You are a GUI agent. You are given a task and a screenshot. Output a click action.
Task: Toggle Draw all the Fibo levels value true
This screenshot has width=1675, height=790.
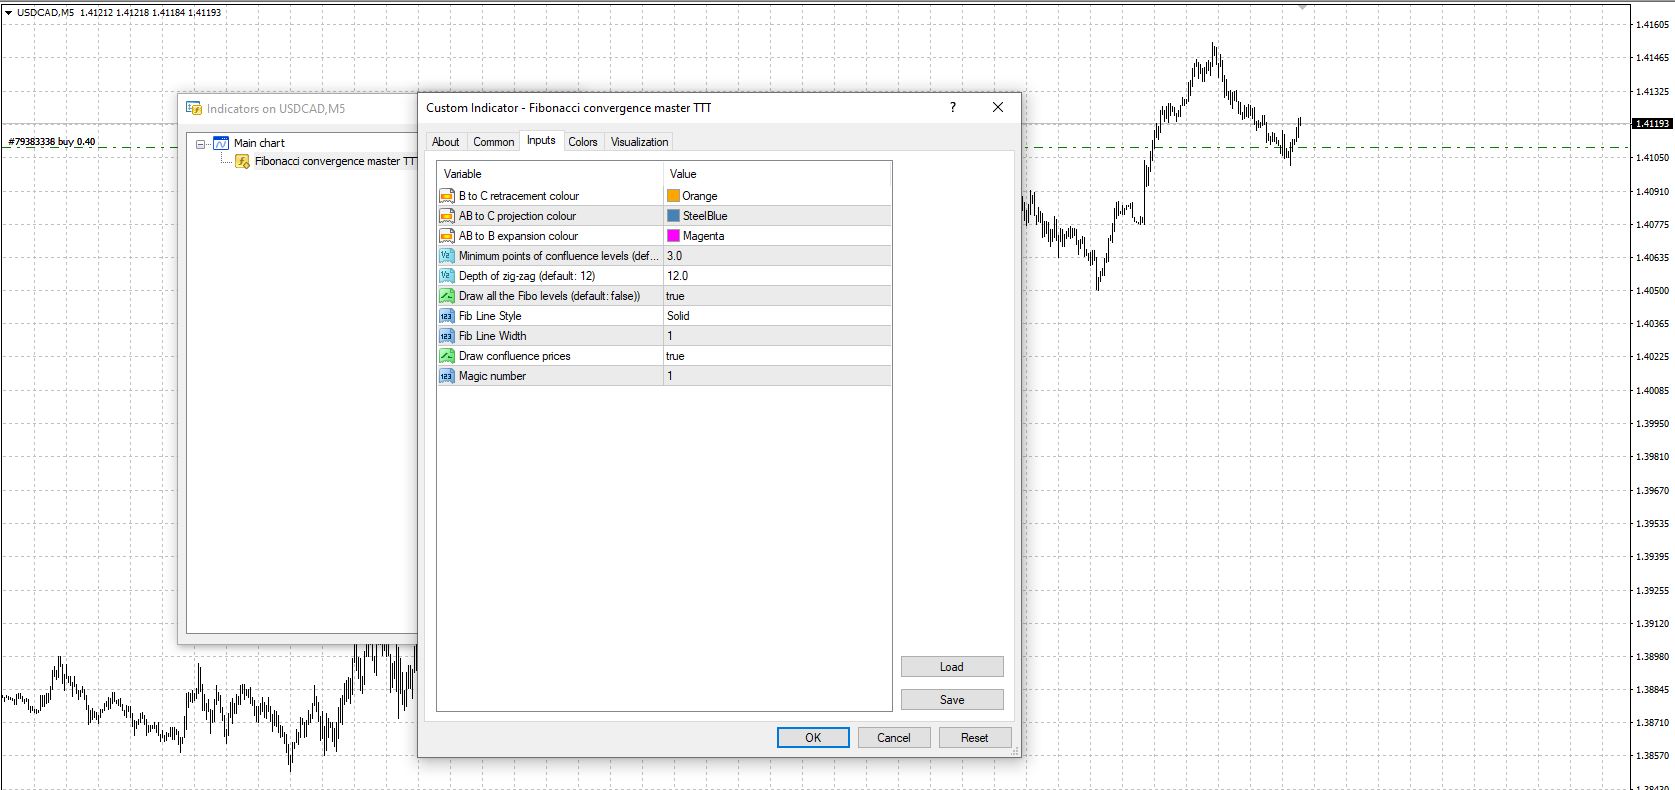[776, 296]
